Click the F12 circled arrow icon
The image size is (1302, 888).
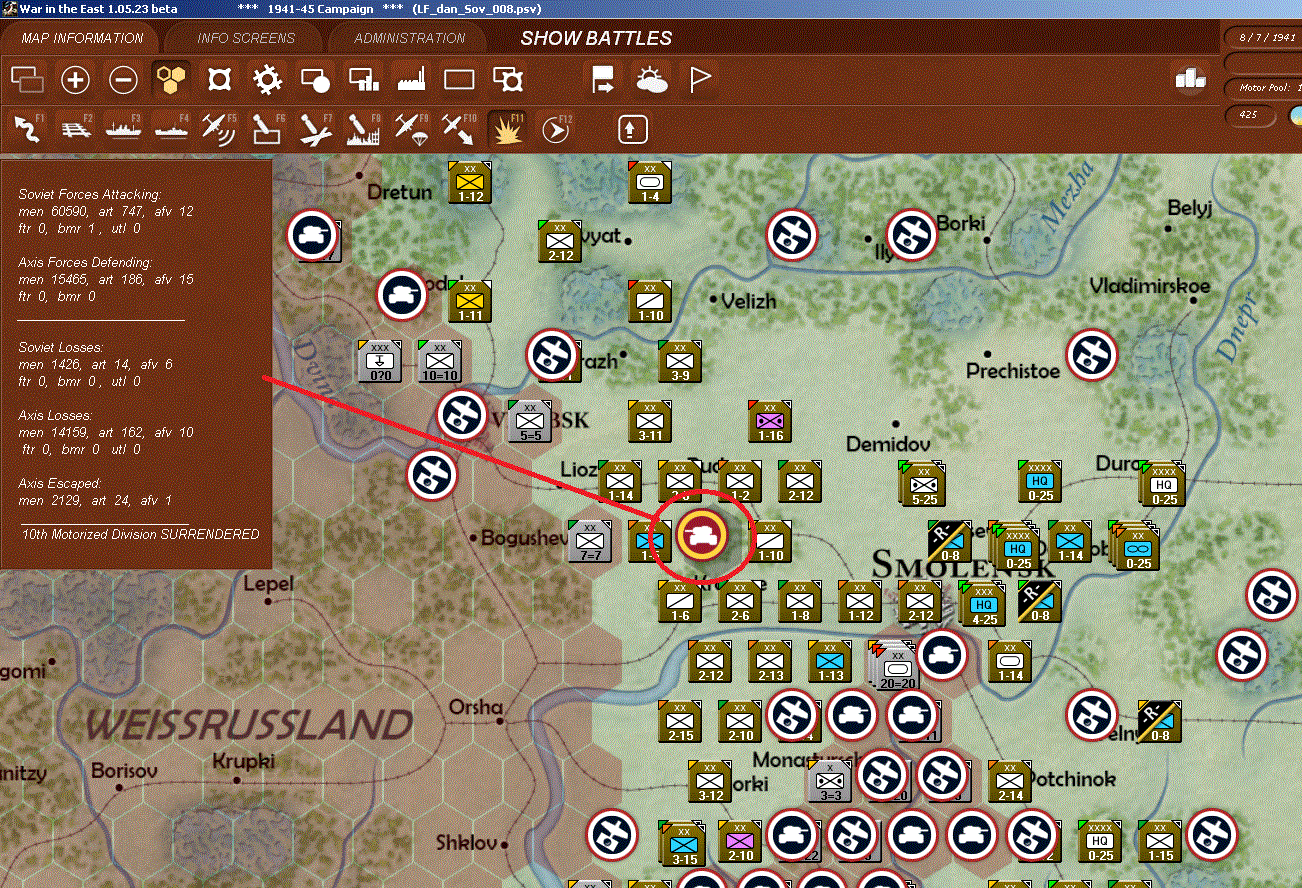click(x=556, y=129)
